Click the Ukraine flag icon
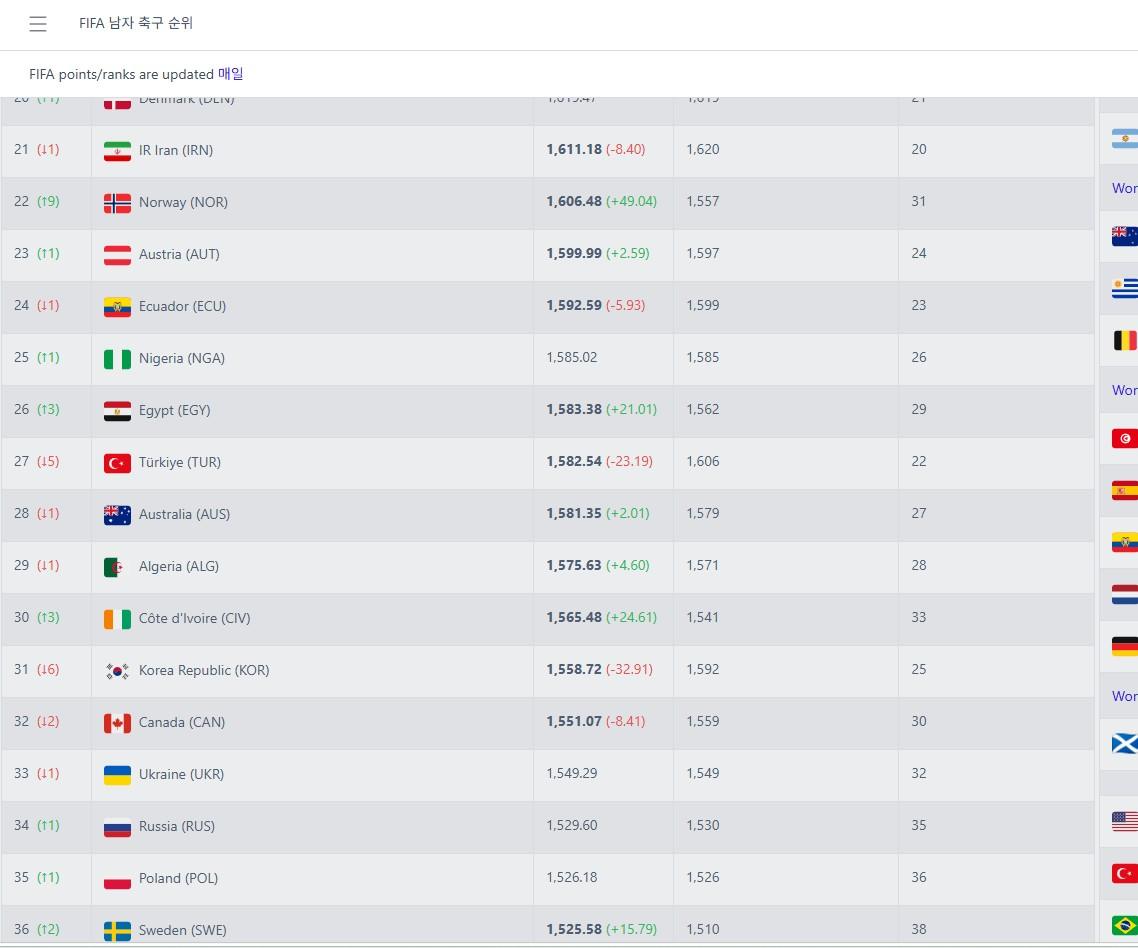 [x=117, y=775]
